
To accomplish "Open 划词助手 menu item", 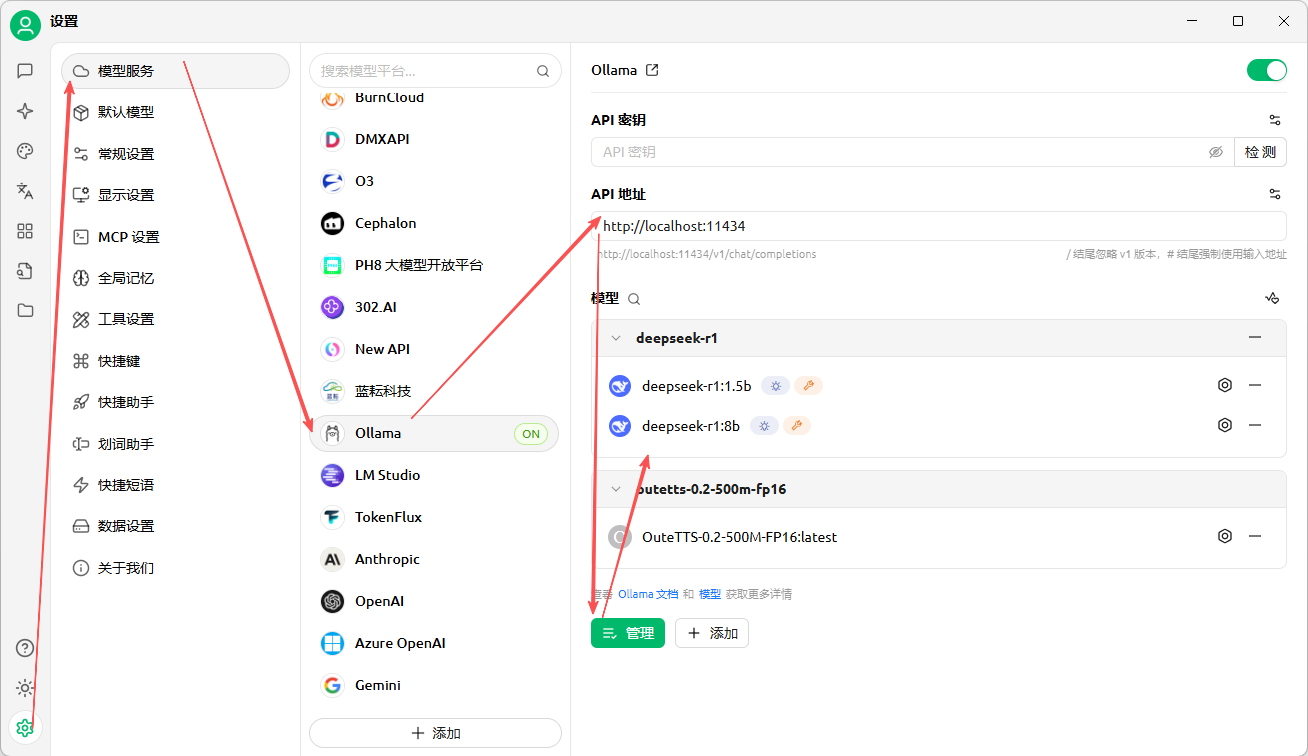I will point(175,444).
